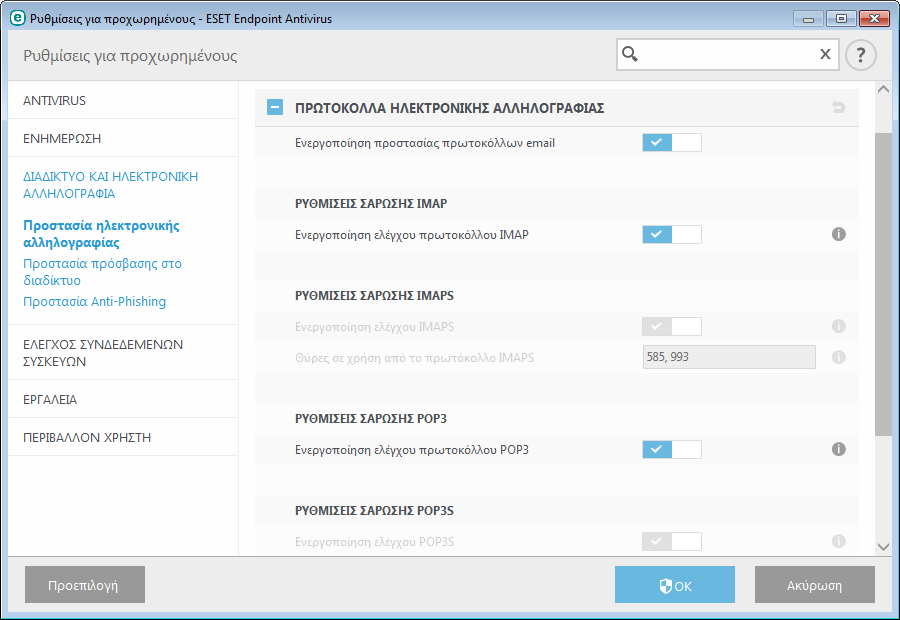Click the vertical scrollbar thumb
The height and width of the screenshot is (620, 900).
[883, 284]
